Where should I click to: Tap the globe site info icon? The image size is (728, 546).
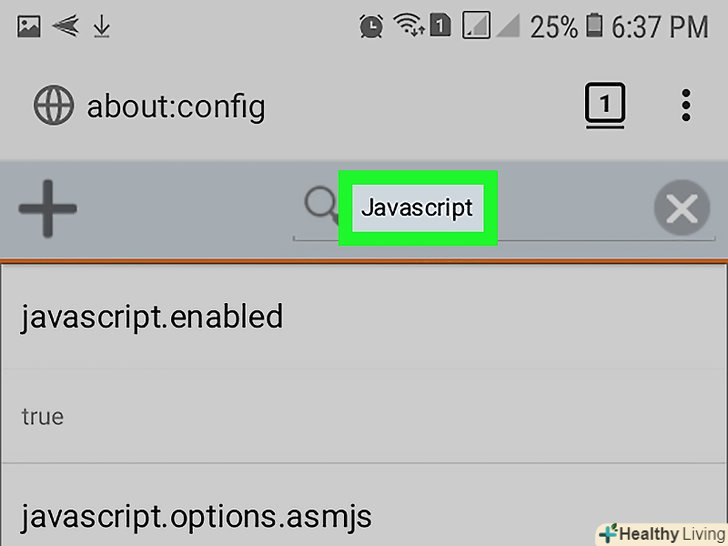pyautogui.click(x=53, y=105)
